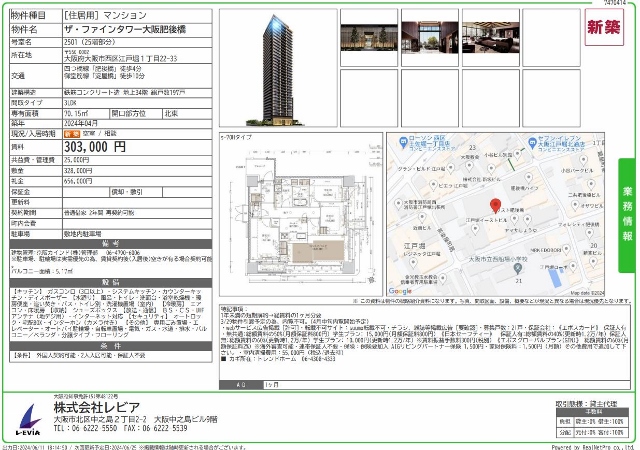640x450 pixels.
Task: Click the AD label in bottom bar
Action: point(241,385)
